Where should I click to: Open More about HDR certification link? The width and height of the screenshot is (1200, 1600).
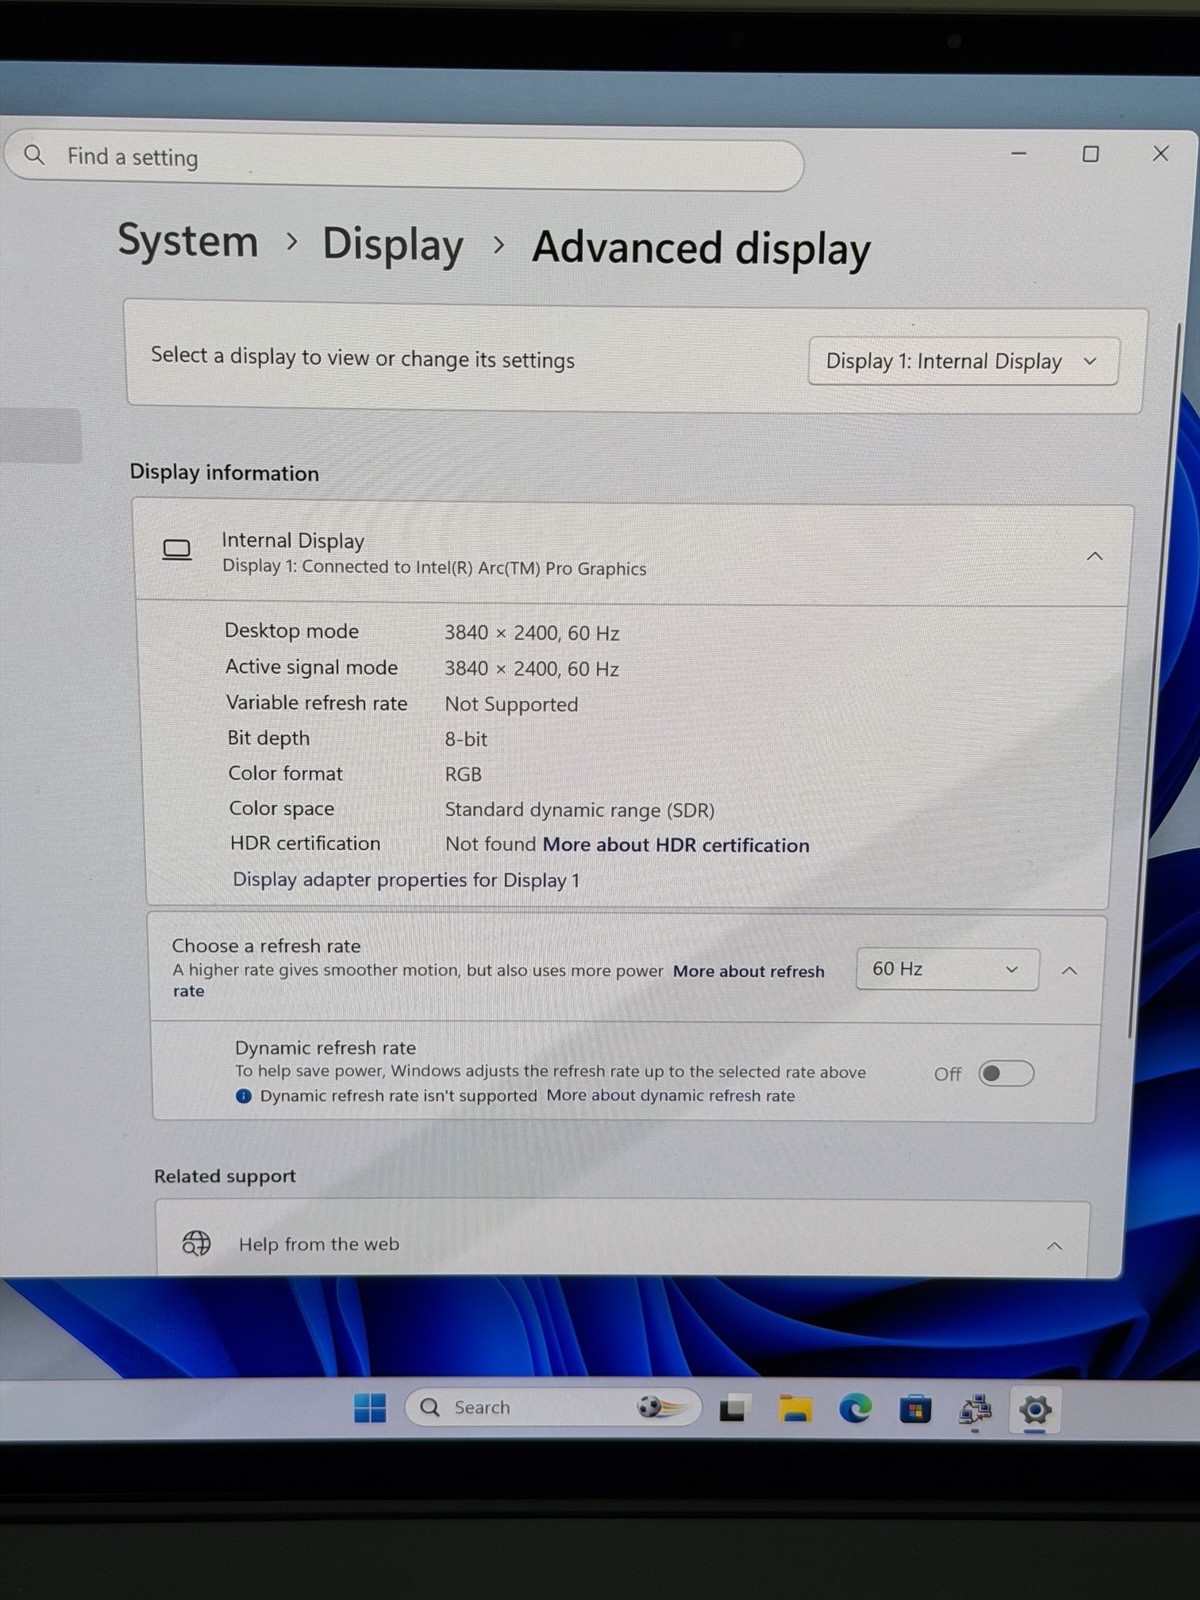coord(676,845)
